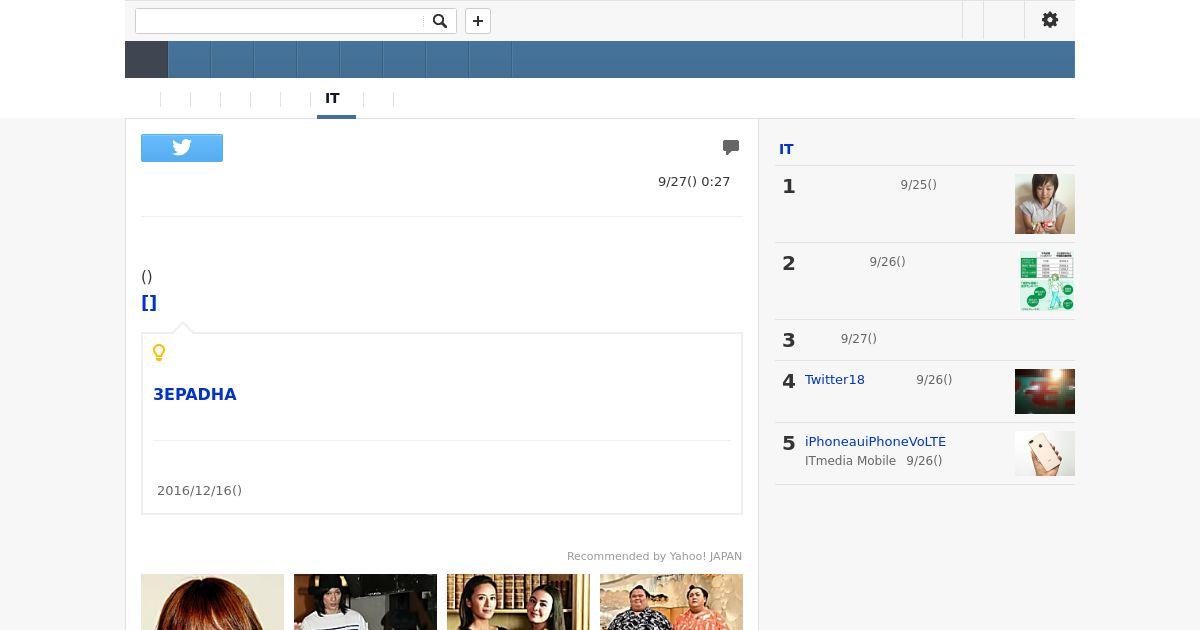The height and width of the screenshot is (630, 1200).
Task: Open comments speech bubble icon
Action: [x=731, y=147]
